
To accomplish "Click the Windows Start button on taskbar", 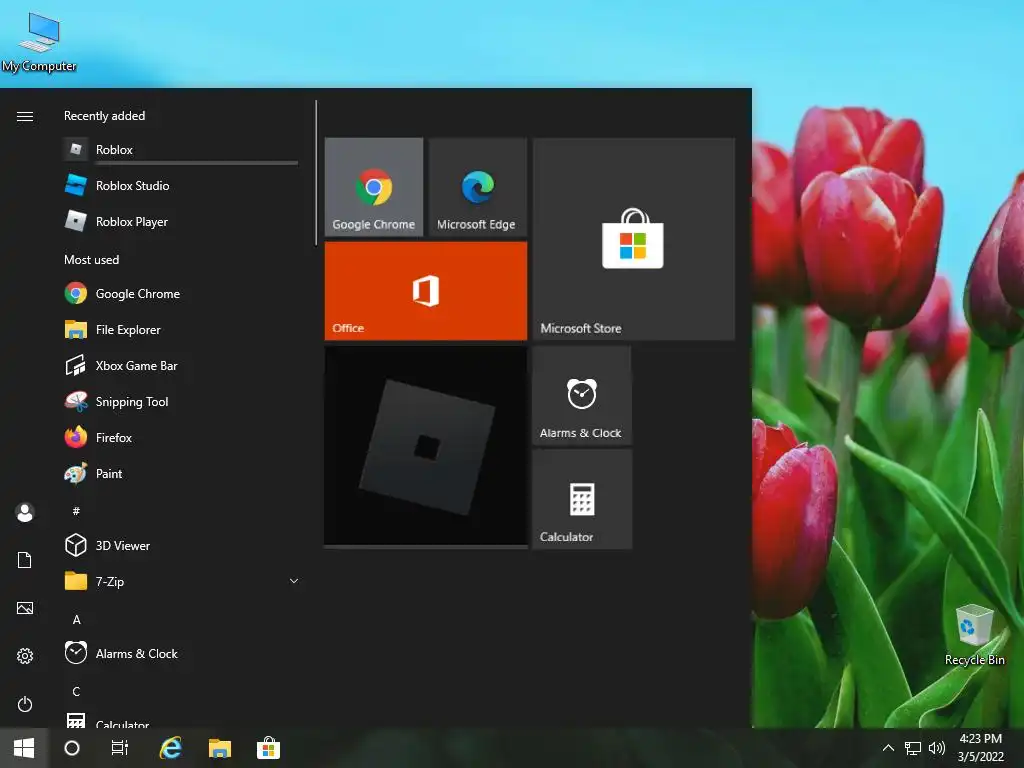I will tap(24, 748).
